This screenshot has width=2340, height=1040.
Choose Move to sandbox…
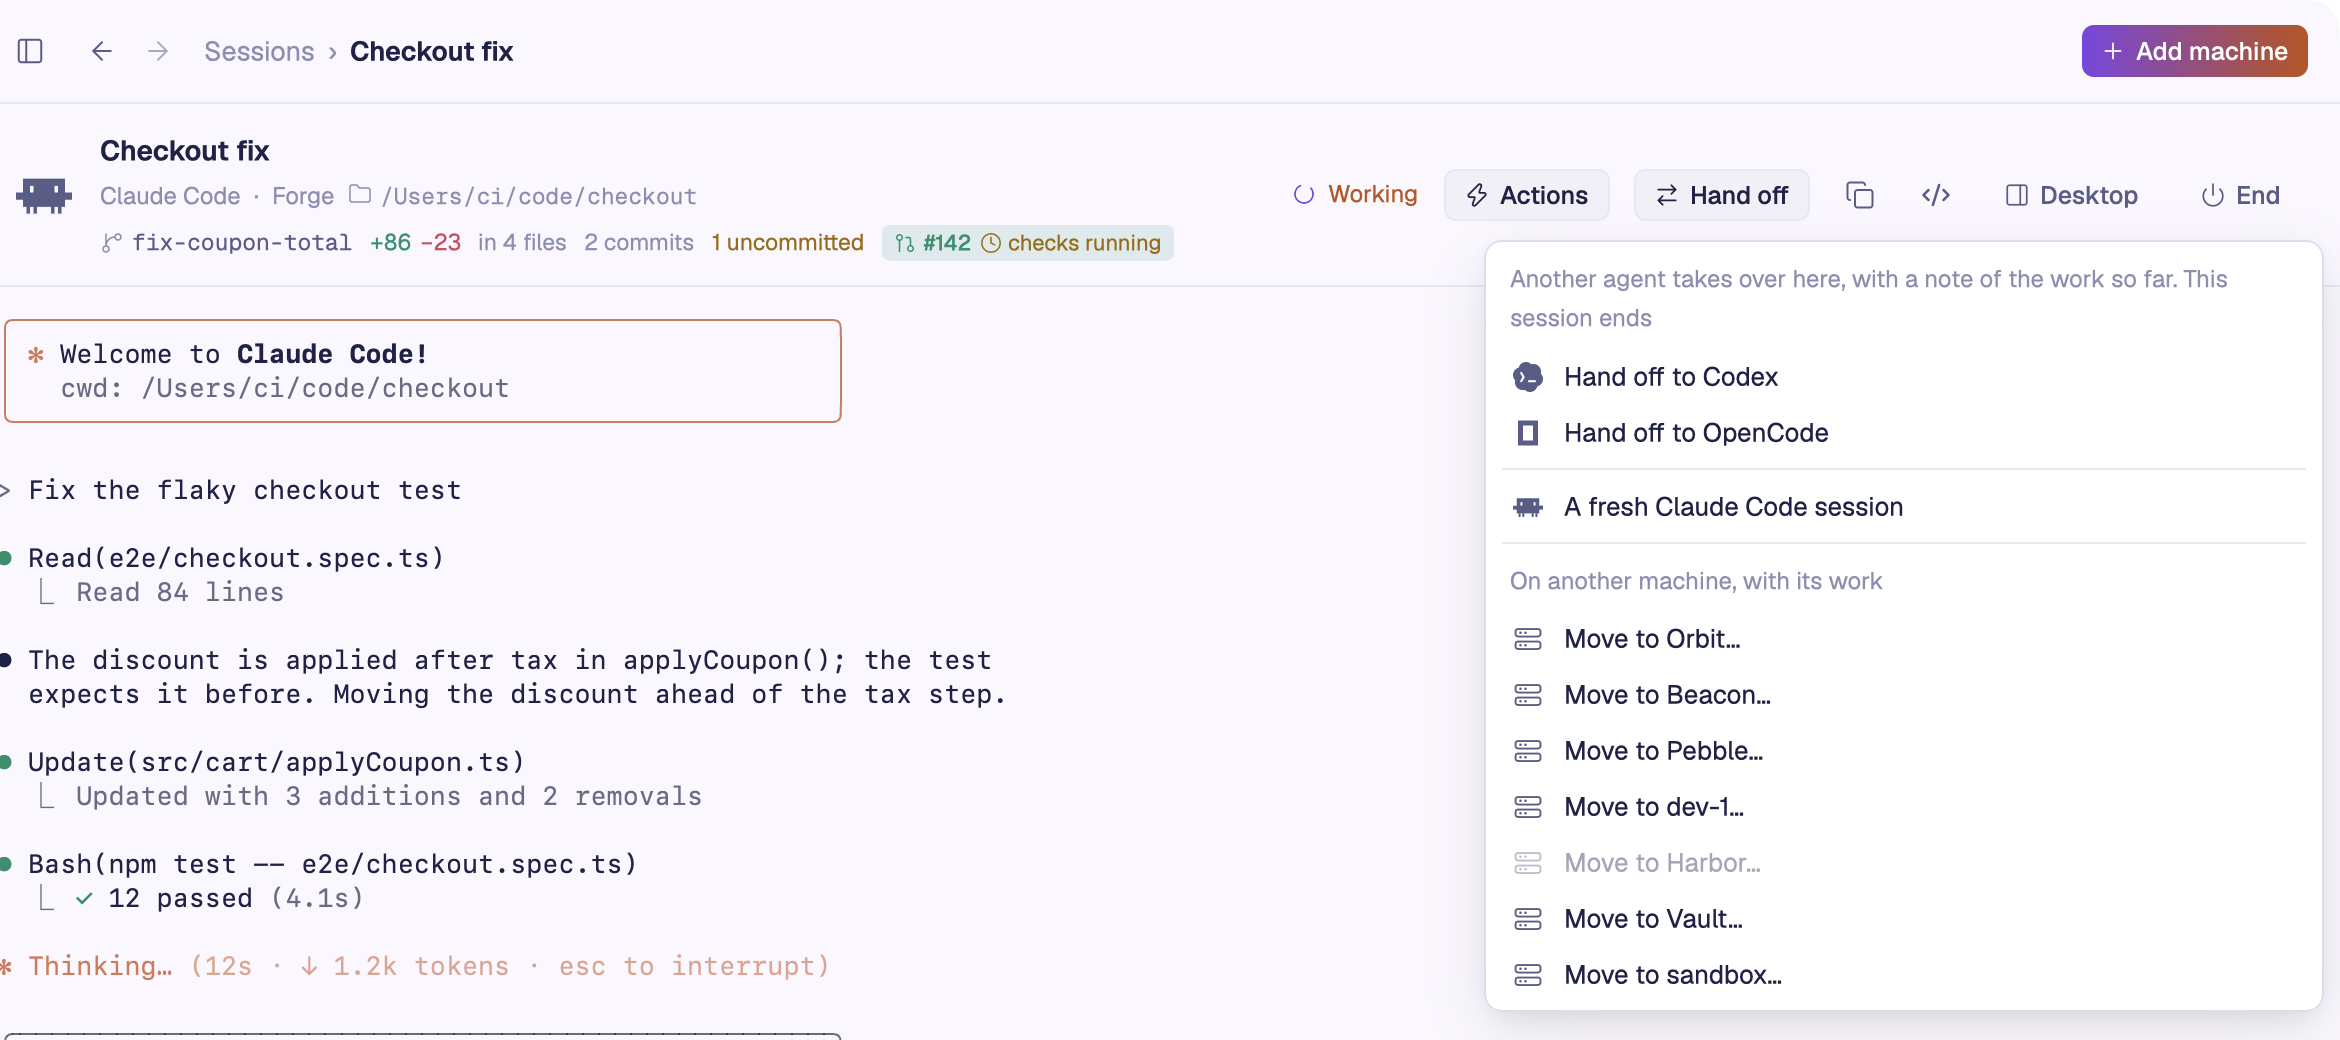(1904, 975)
